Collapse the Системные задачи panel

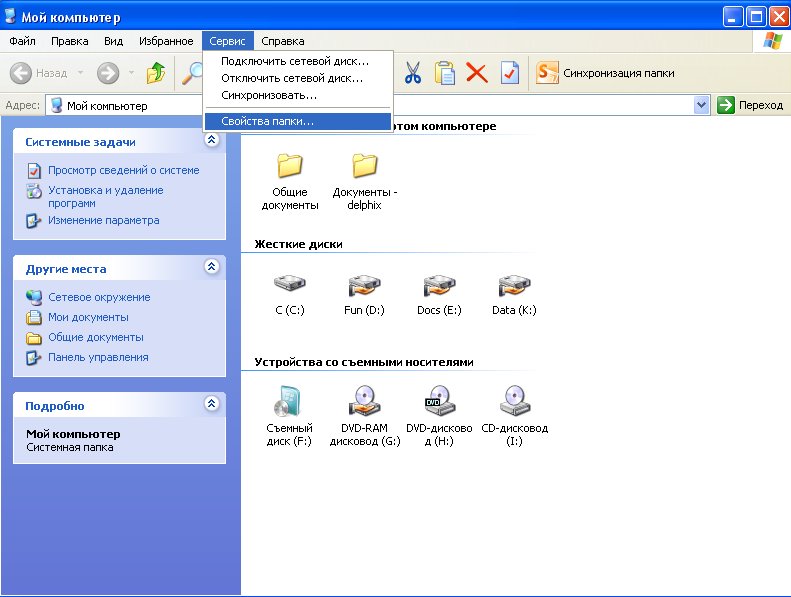(x=211, y=141)
